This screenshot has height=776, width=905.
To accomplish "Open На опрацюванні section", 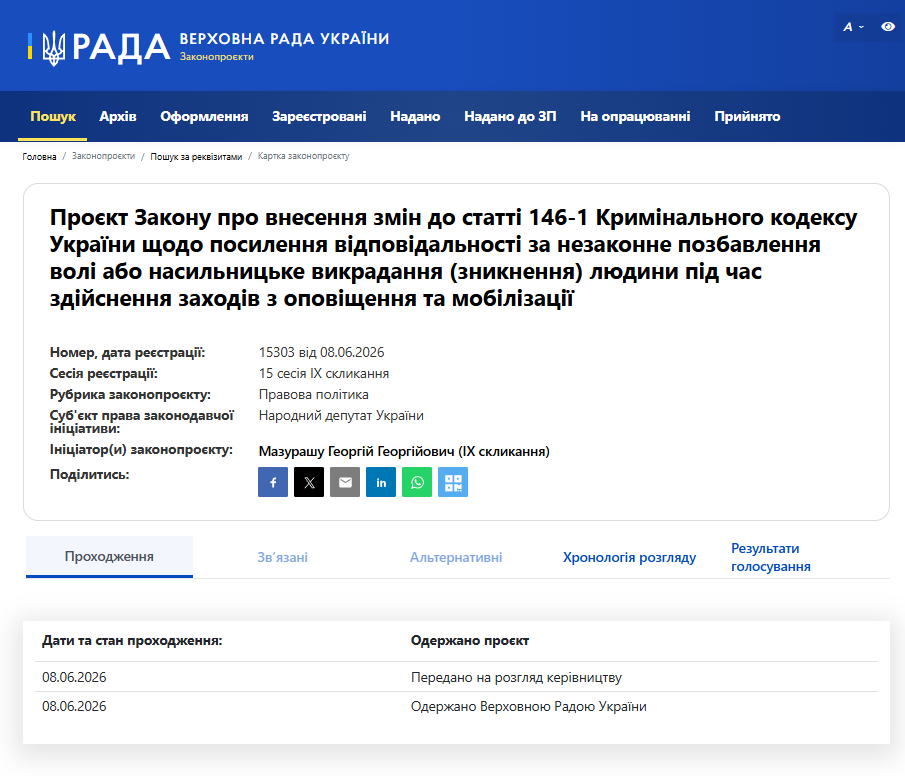I will [x=635, y=116].
